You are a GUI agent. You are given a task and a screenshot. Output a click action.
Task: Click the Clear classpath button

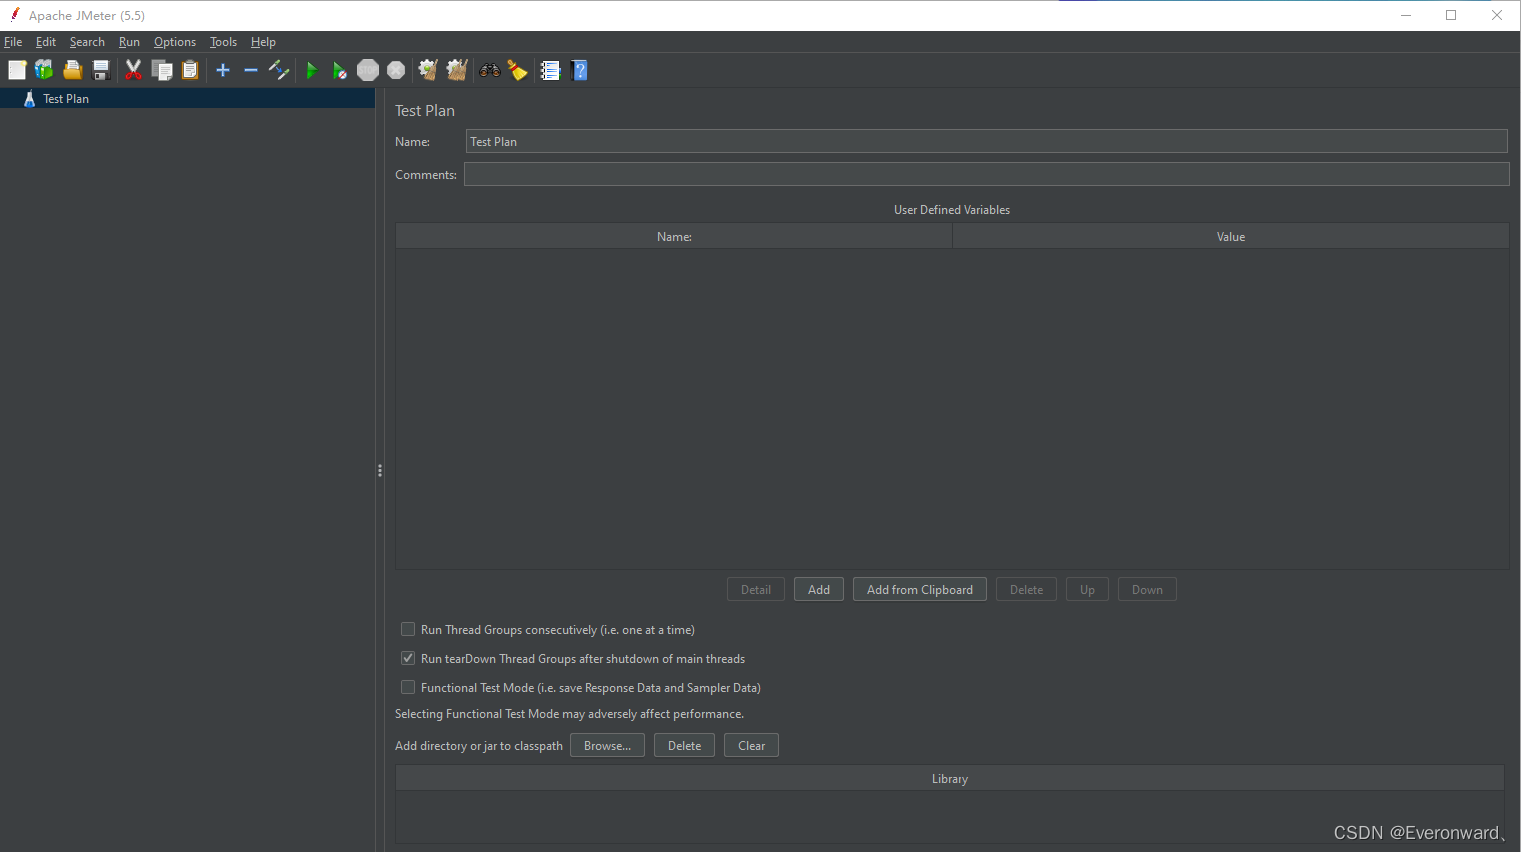click(x=751, y=745)
